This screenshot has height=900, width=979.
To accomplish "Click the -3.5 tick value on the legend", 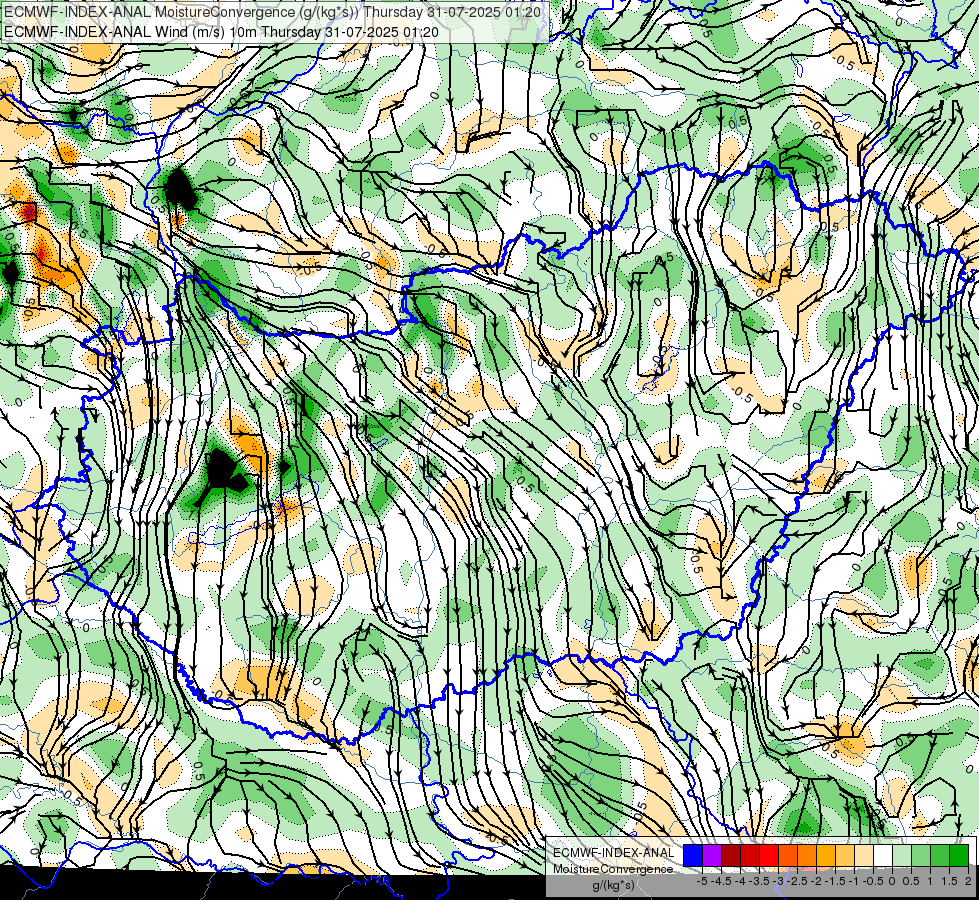I will 759,881.
